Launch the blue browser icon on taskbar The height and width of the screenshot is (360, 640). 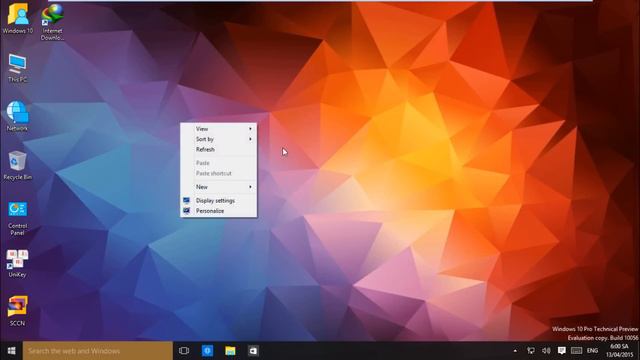tap(207, 351)
